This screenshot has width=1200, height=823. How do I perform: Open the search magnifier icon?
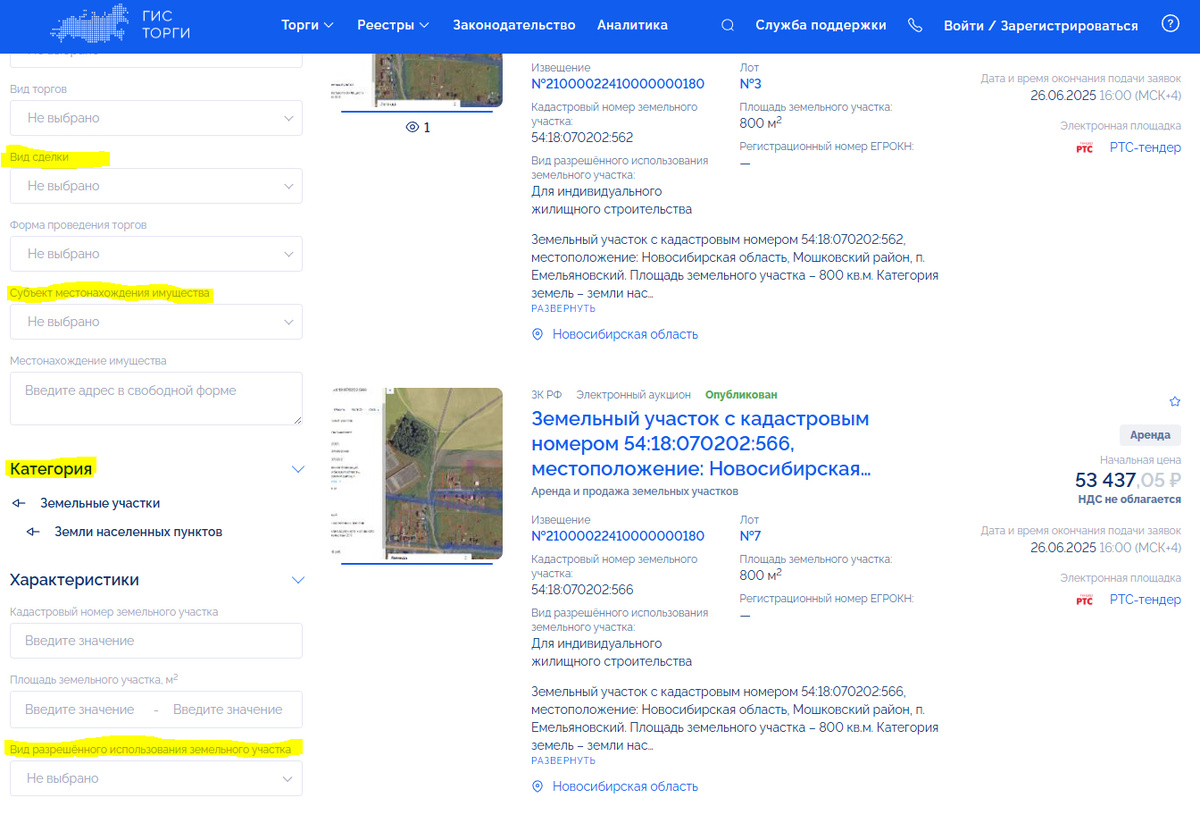(x=727, y=25)
